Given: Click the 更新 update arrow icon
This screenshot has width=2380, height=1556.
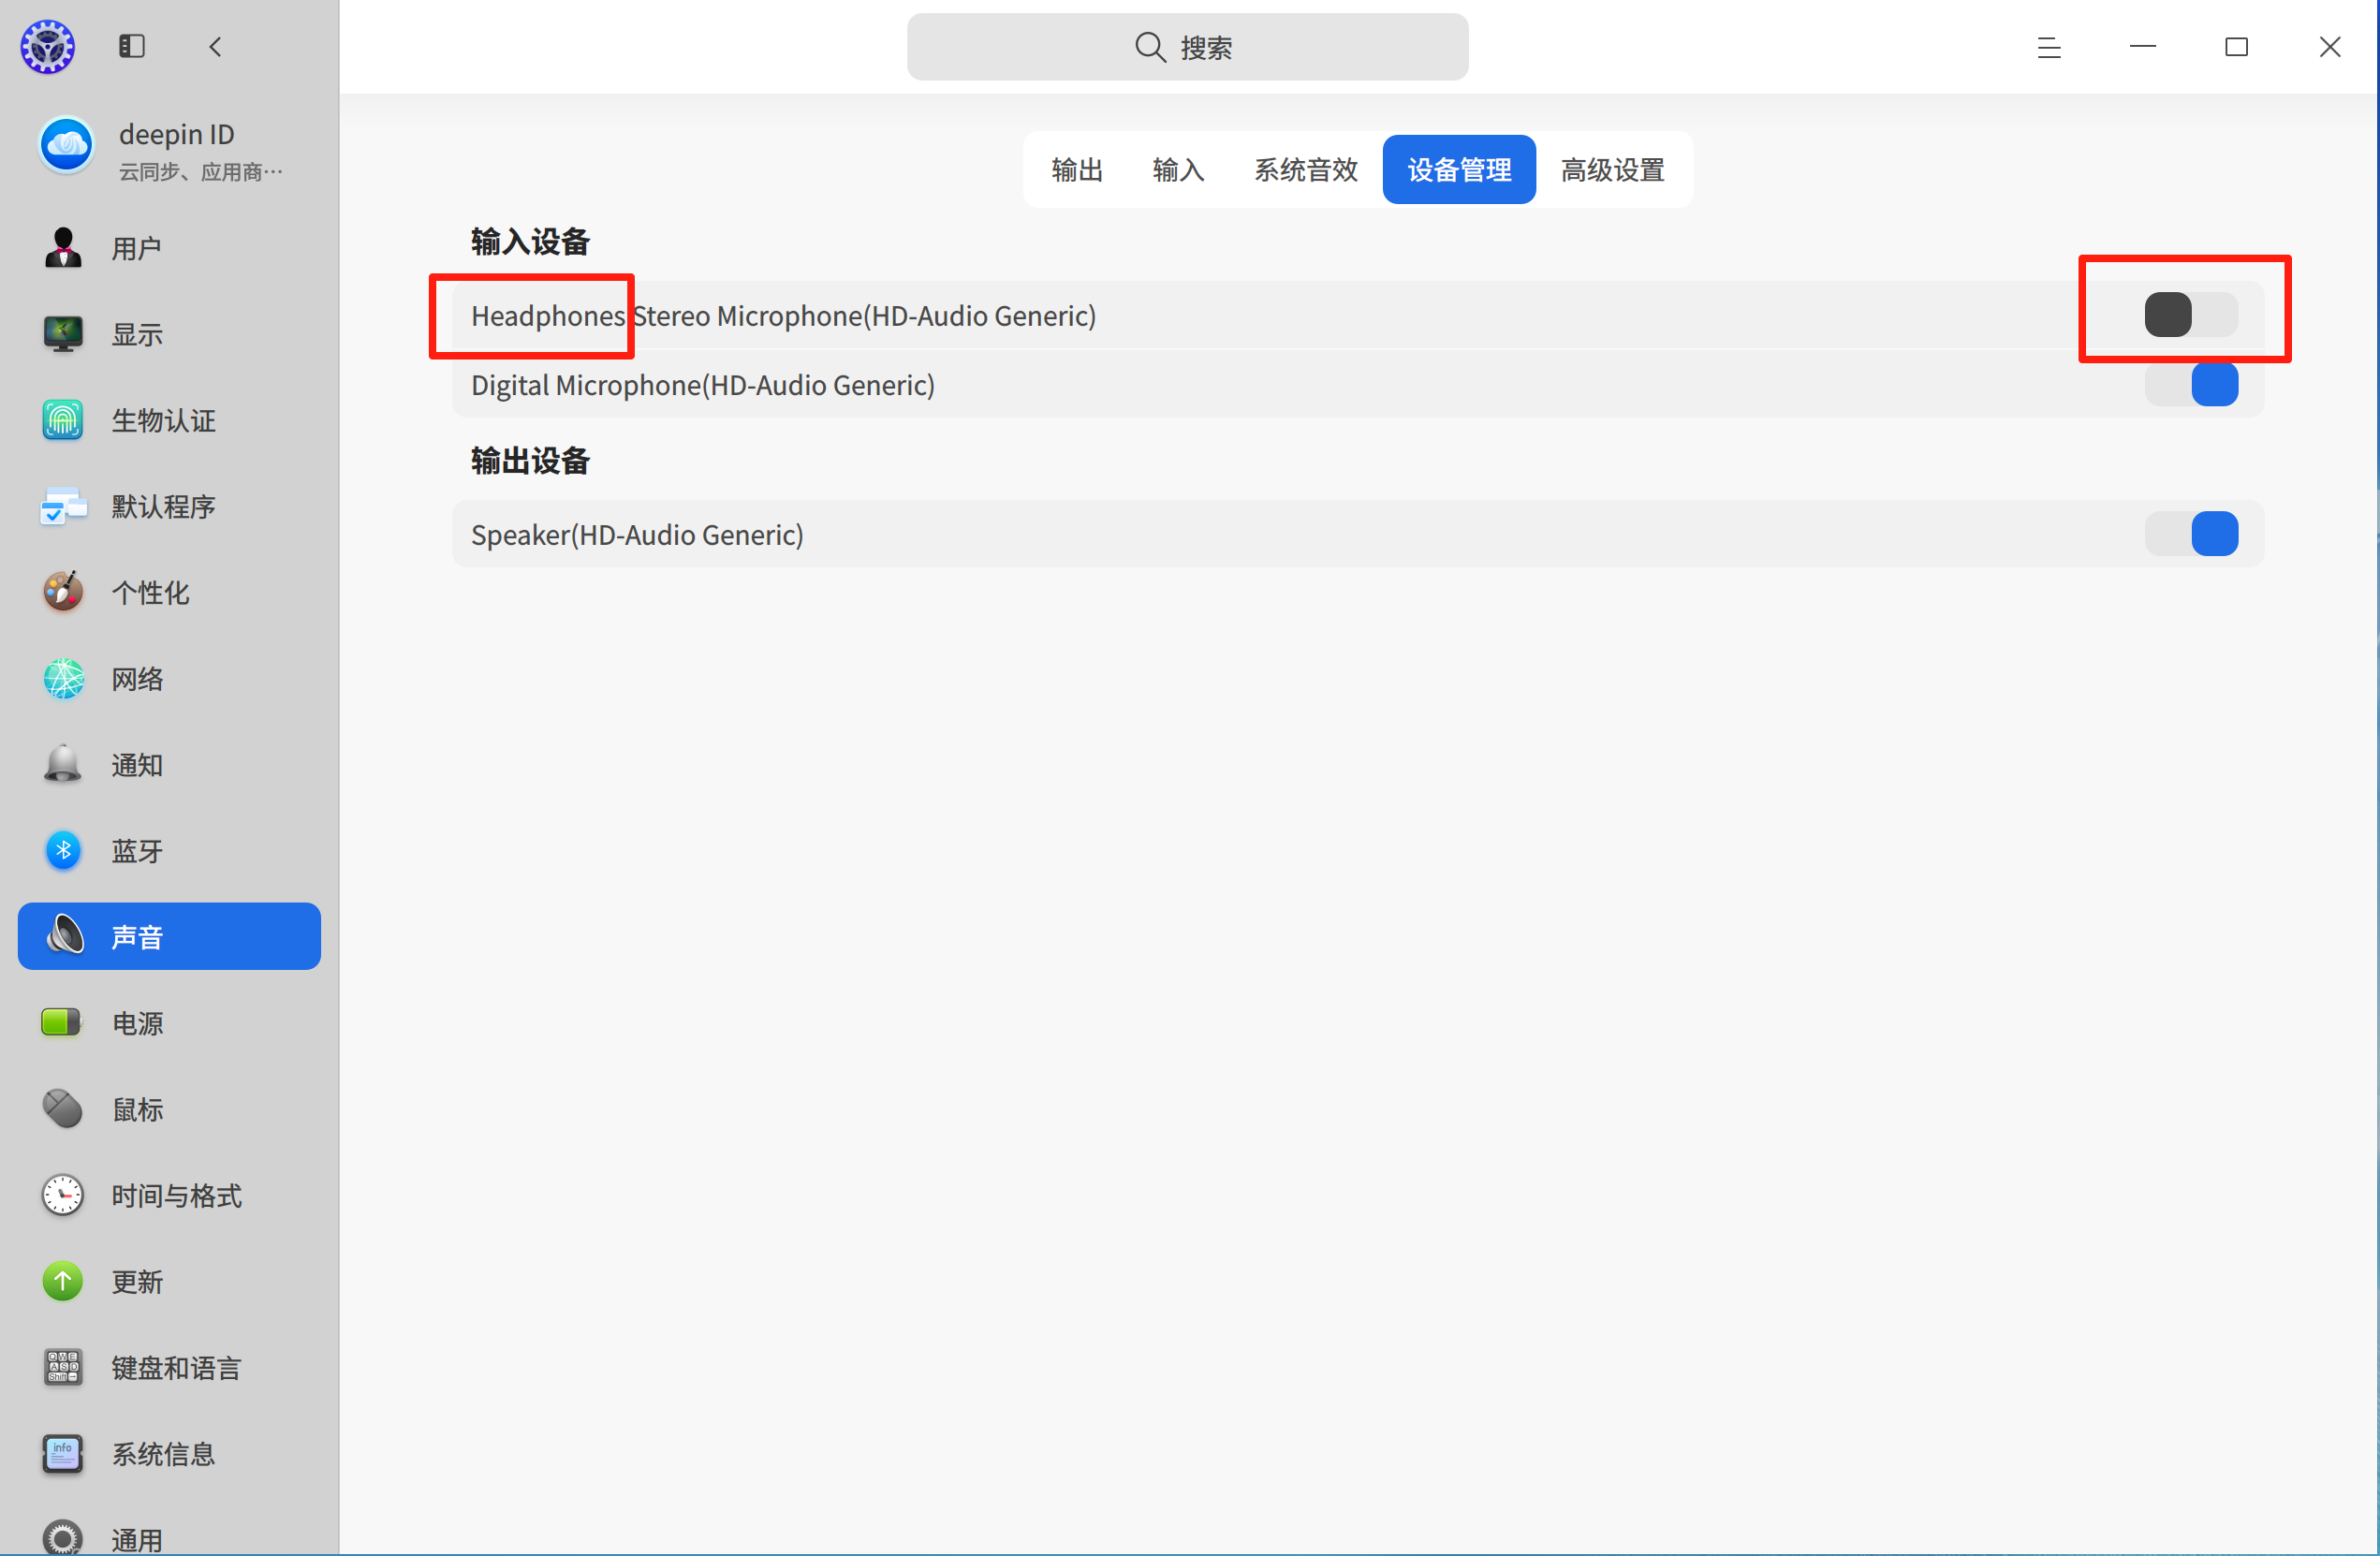Looking at the screenshot, I should (63, 1281).
